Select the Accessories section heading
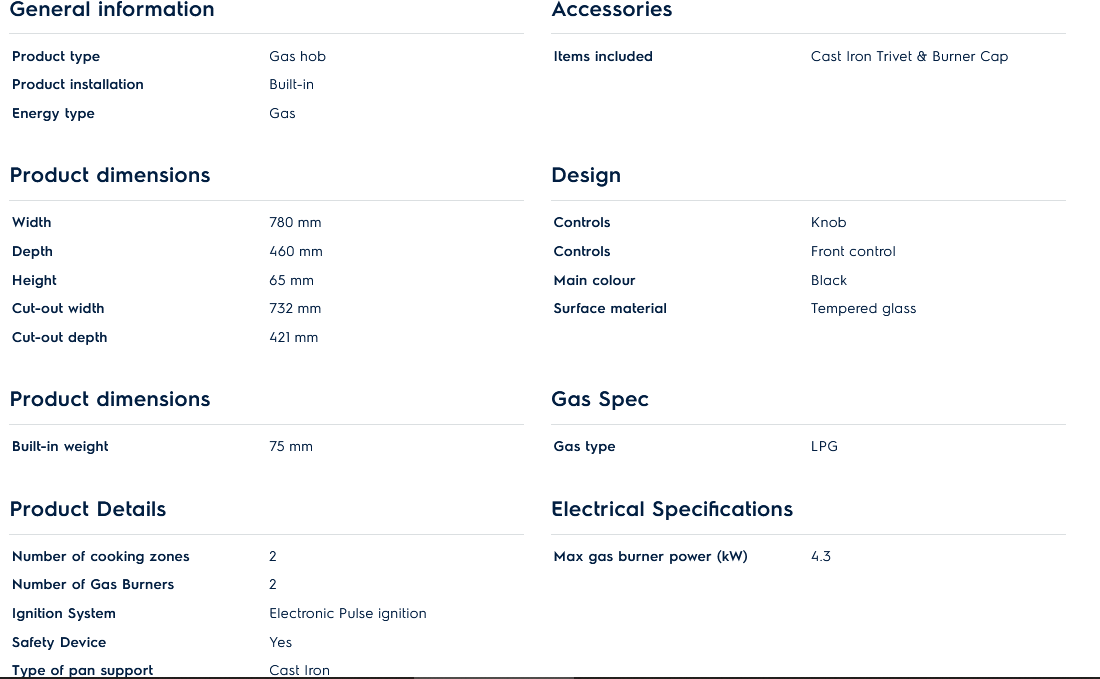The height and width of the screenshot is (679, 1100). [611, 10]
